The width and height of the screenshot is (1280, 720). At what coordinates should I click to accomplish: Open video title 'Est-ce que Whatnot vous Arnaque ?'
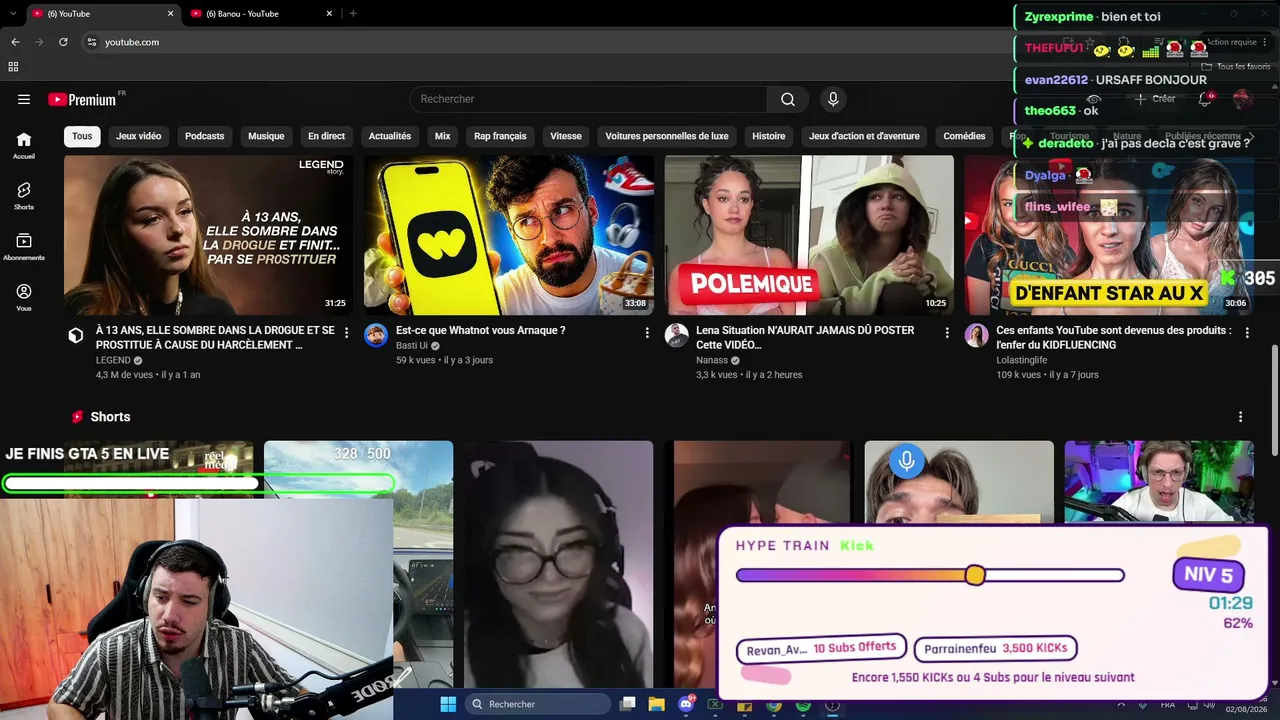click(x=481, y=330)
